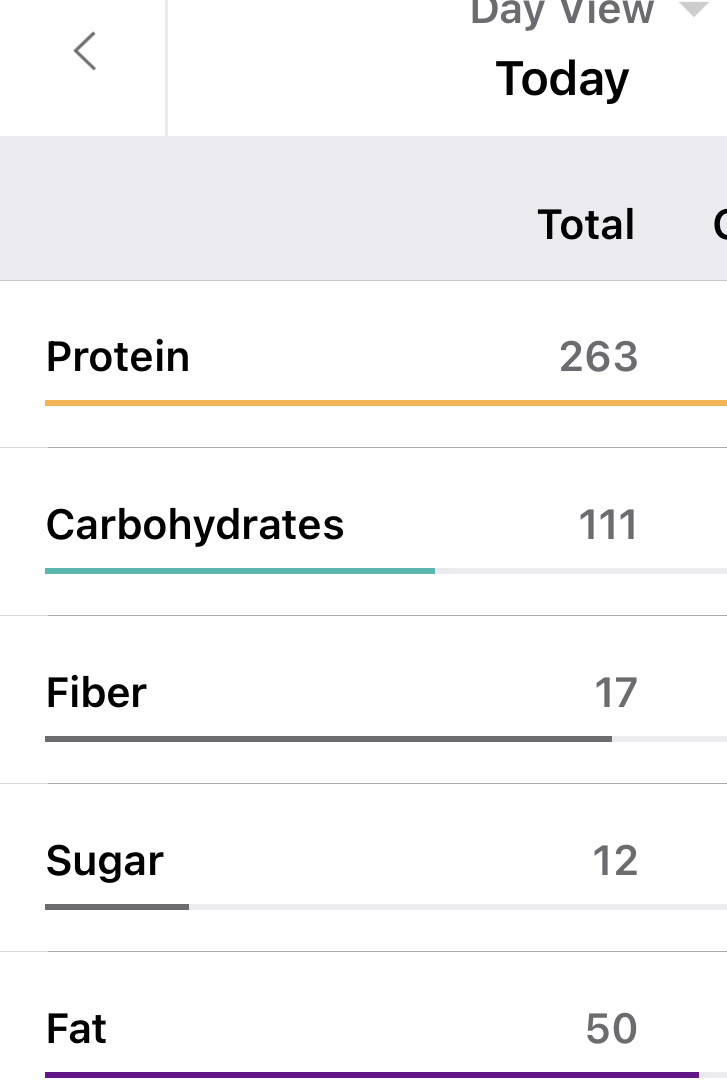Tap the back chevron arrow
This screenshot has height=1083, width=727.
(x=85, y=51)
